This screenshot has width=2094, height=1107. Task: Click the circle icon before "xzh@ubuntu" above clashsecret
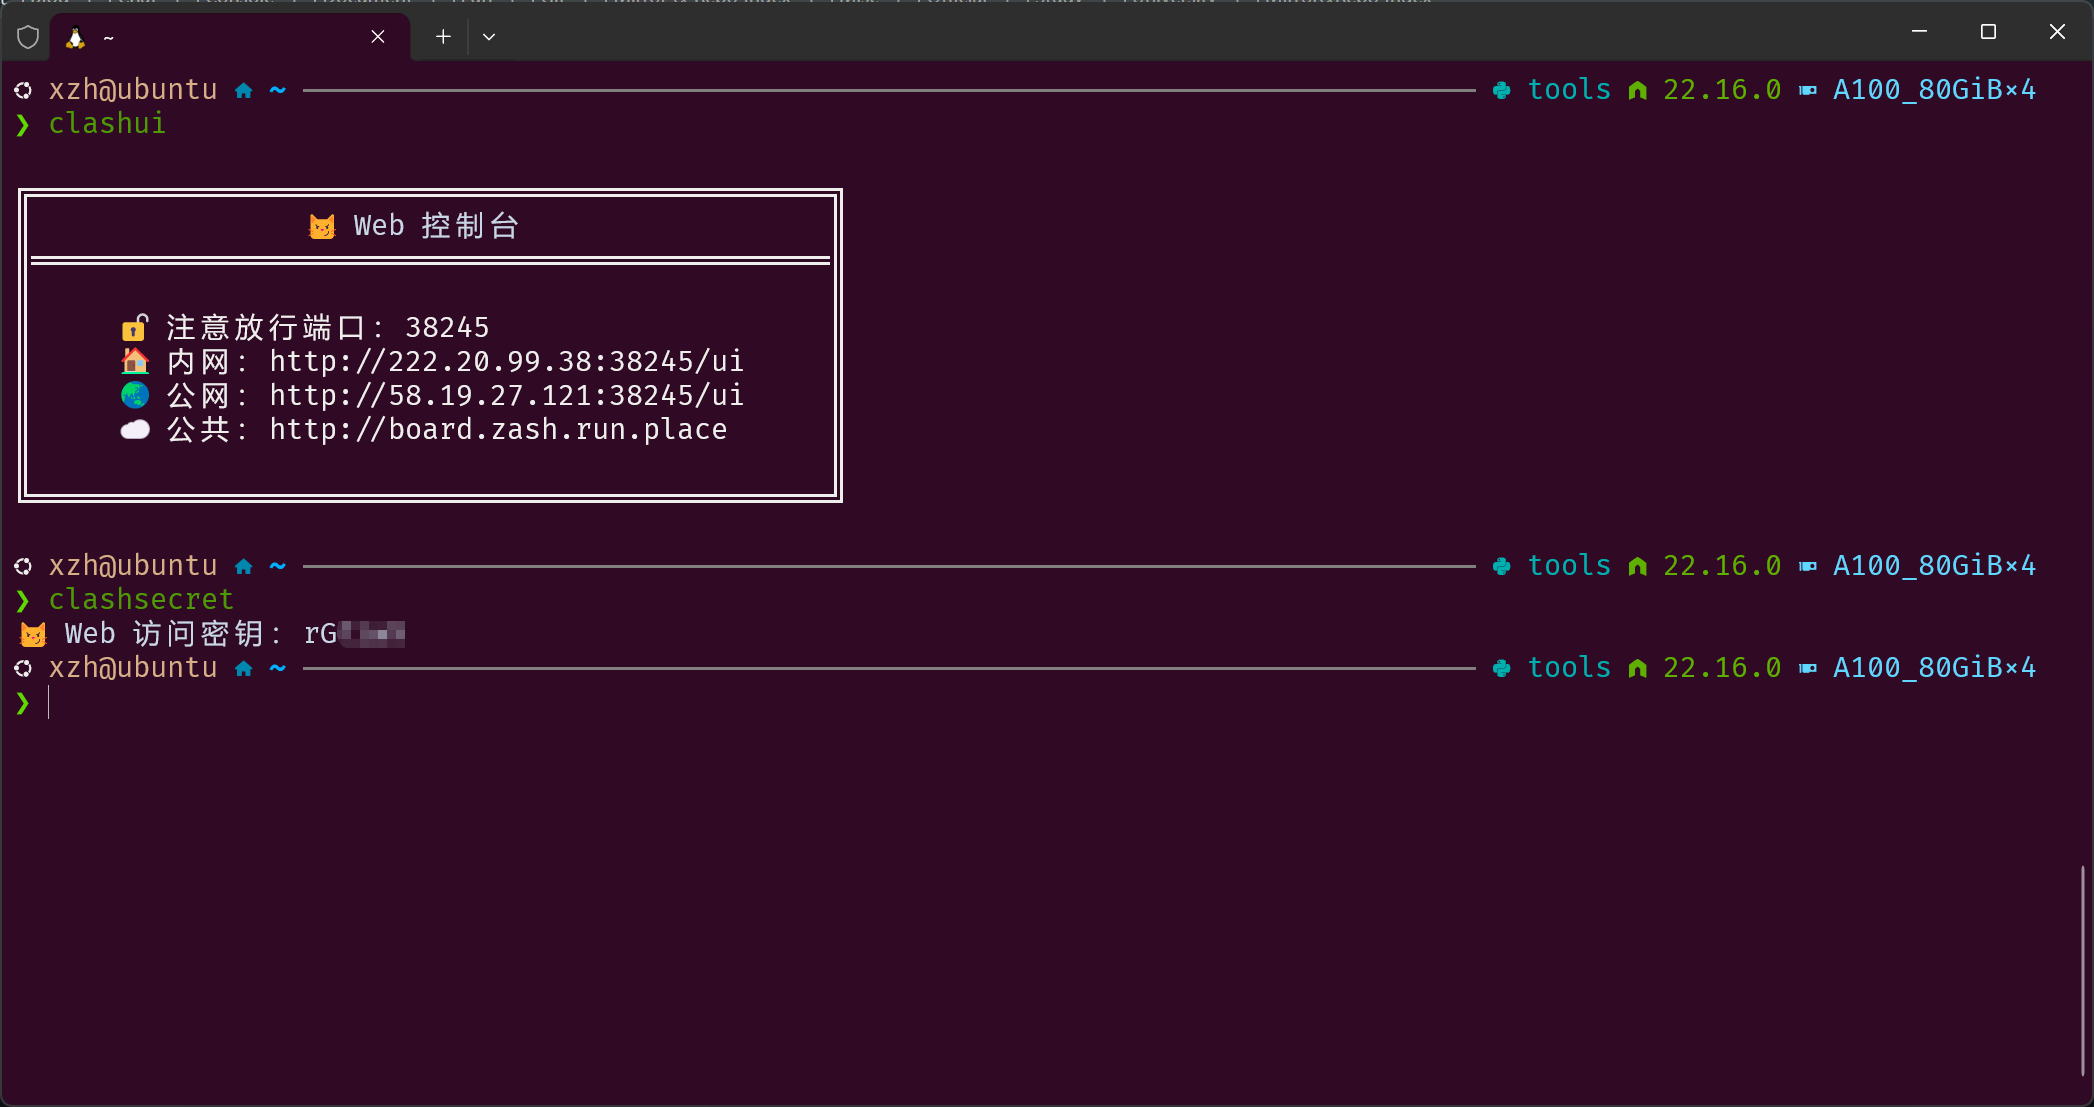point(23,567)
